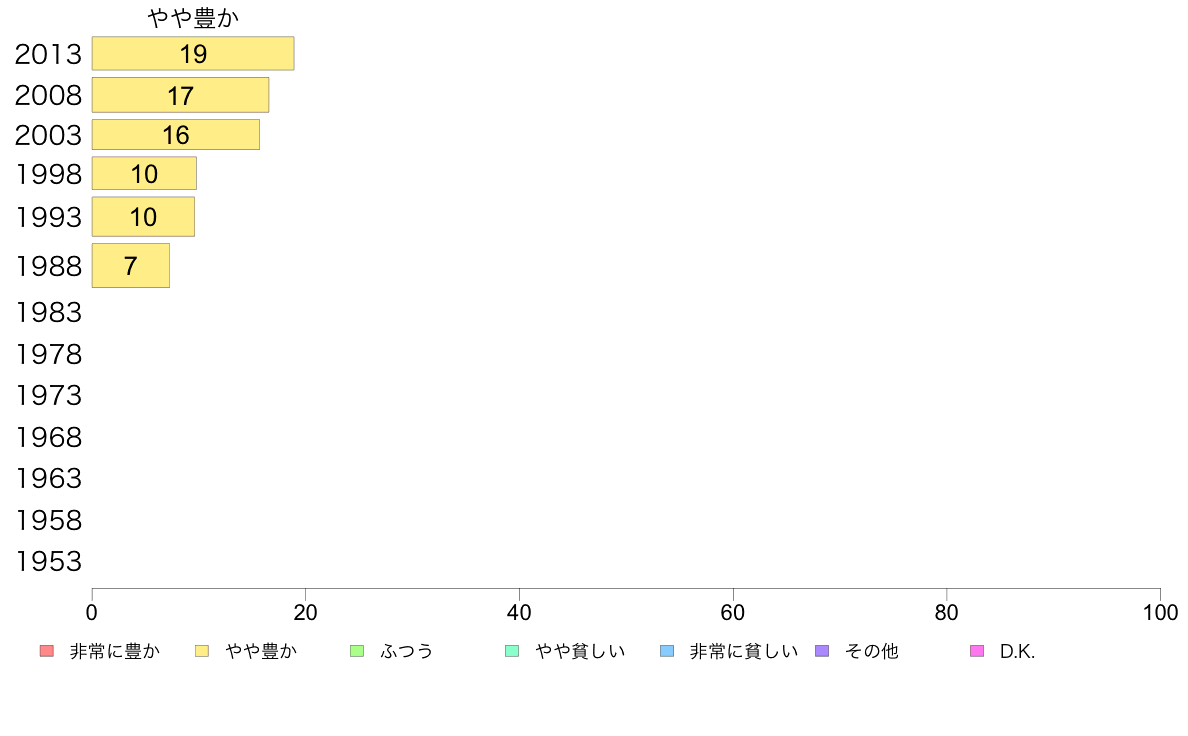
Task: Select the 1988 bar showing 7
Action: point(131,265)
